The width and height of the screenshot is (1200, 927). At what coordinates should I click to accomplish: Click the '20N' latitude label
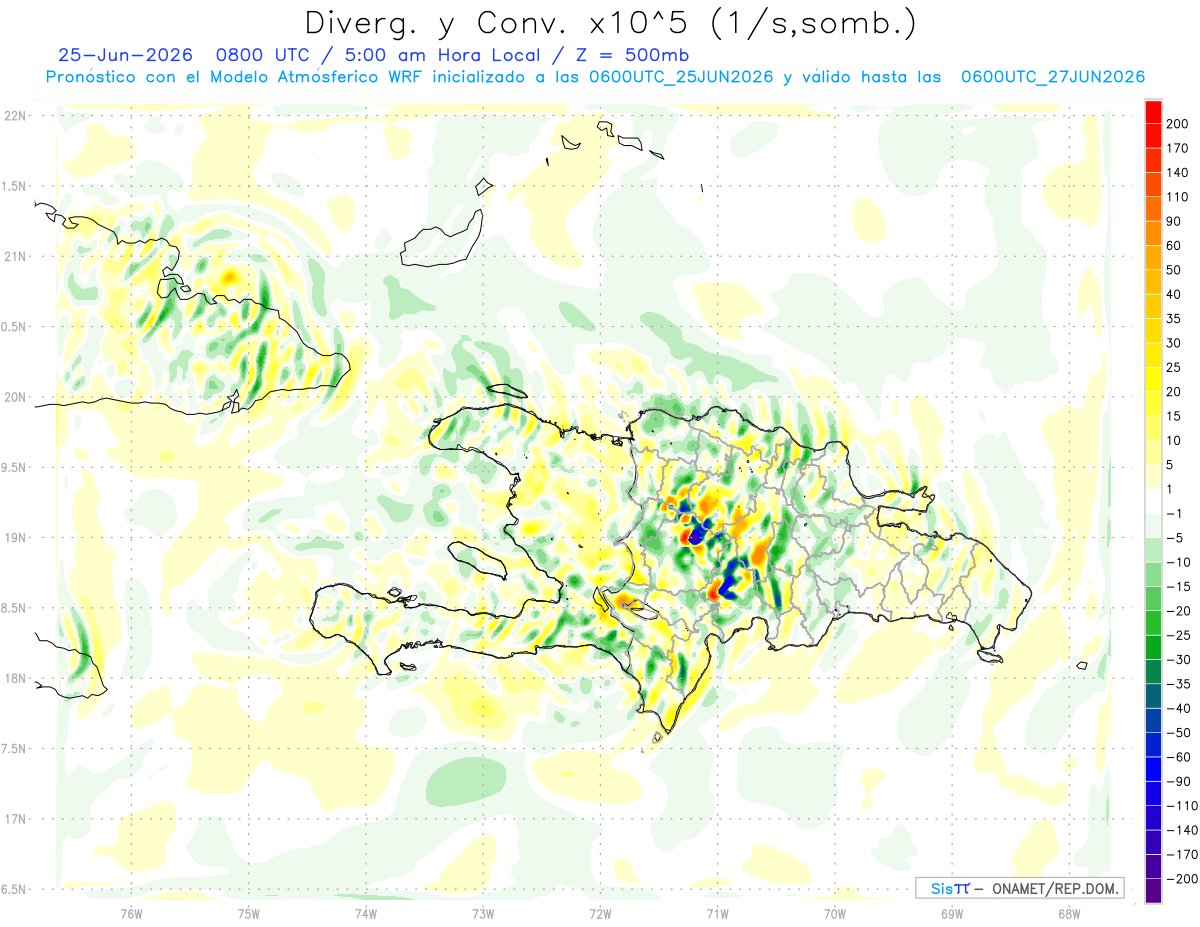tap(14, 397)
